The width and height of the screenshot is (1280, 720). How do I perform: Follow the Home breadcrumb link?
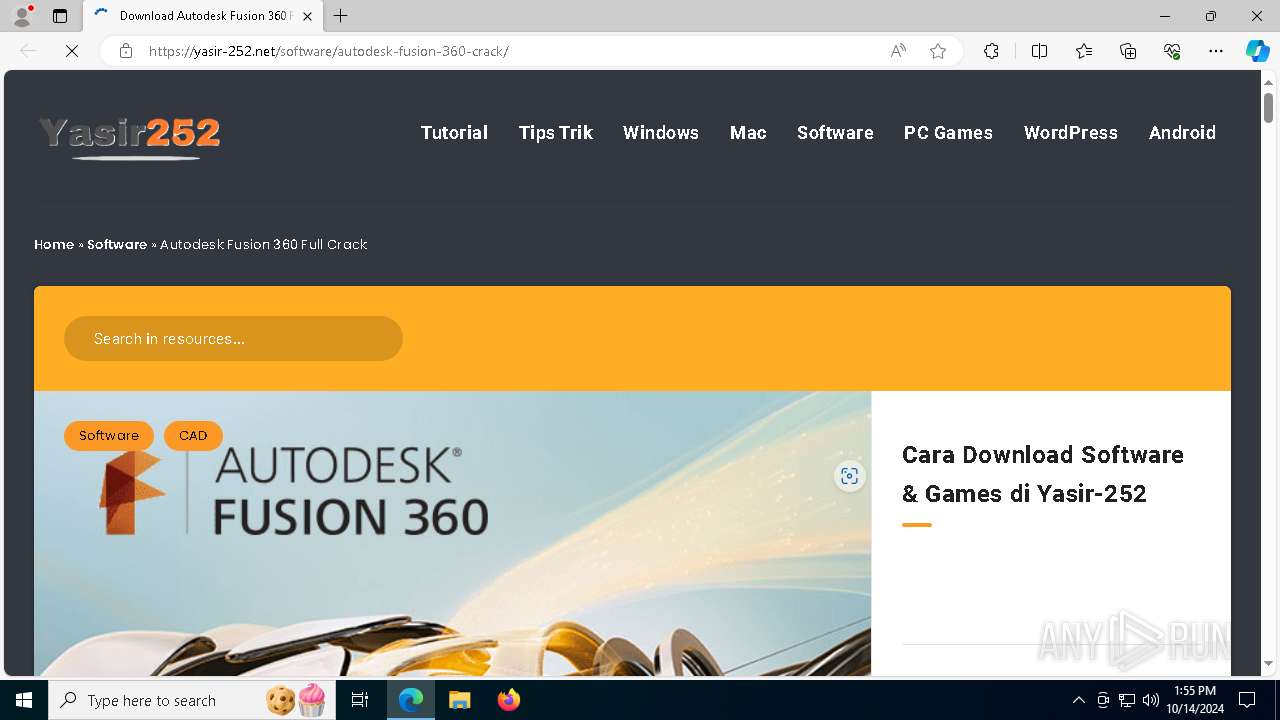click(x=54, y=244)
